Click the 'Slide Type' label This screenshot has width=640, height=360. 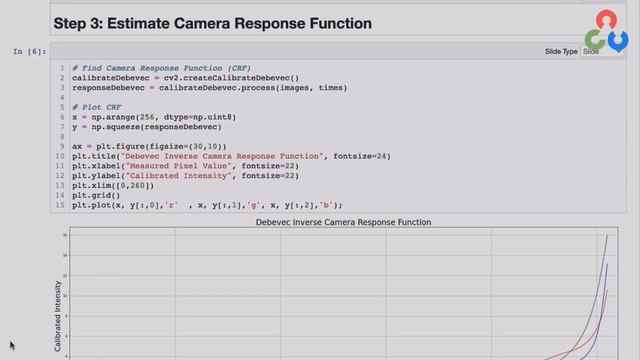pyautogui.click(x=561, y=51)
